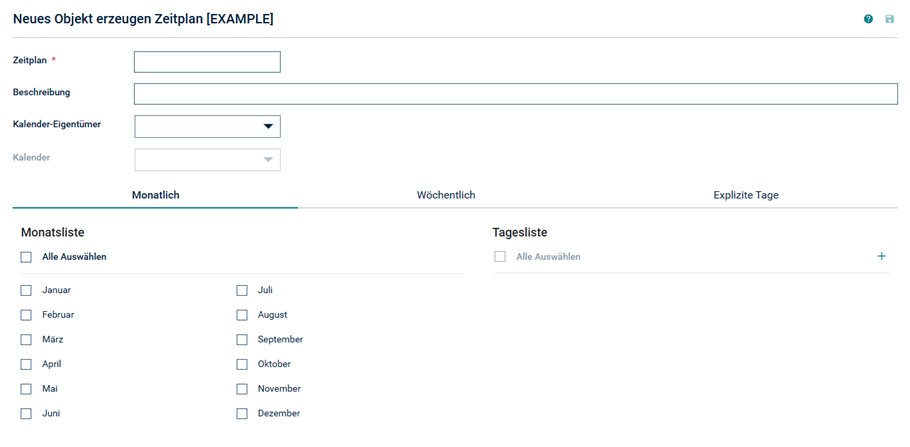Image resolution: width=910 pixels, height=447 pixels.
Task: Tick the Februar checkbox
Action: 26,315
